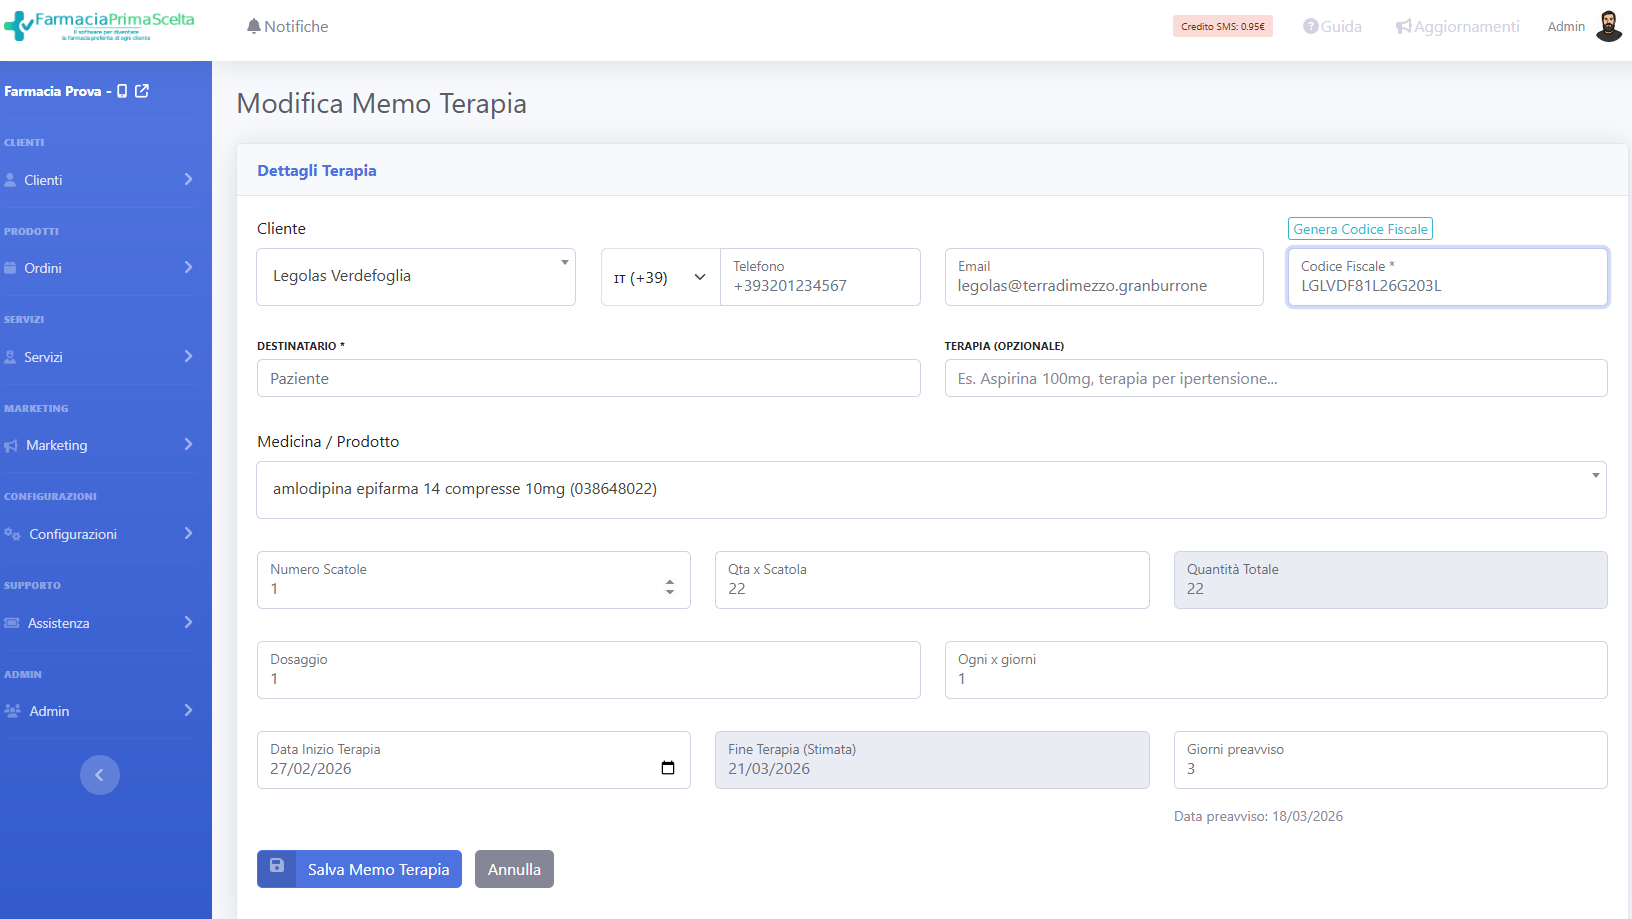
Task: Expand the Marketing sidebar menu
Action: click(100, 445)
